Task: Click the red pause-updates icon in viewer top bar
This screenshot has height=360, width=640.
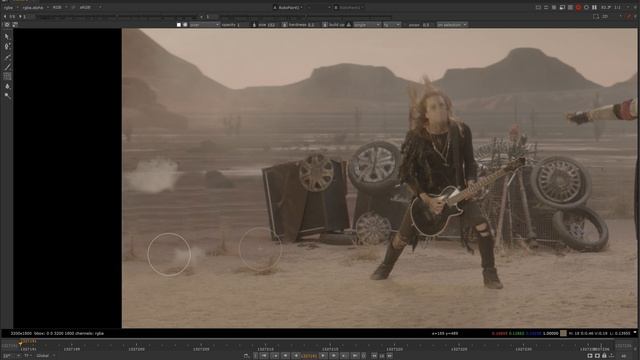Action: pos(579,7)
